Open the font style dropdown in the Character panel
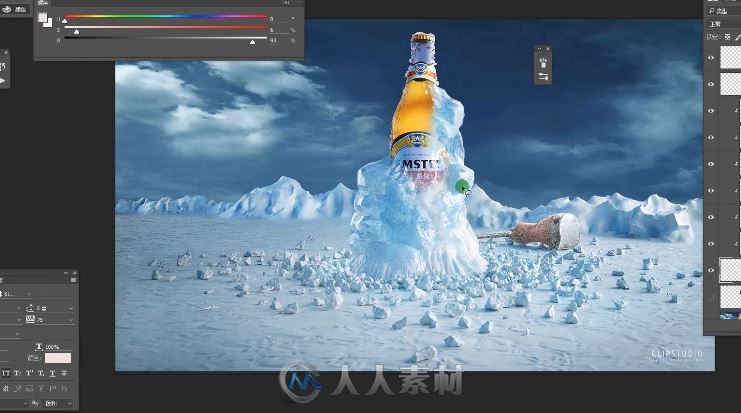Image resolution: width=741 pixels, height=413 pixels. (x=28, y=294)
